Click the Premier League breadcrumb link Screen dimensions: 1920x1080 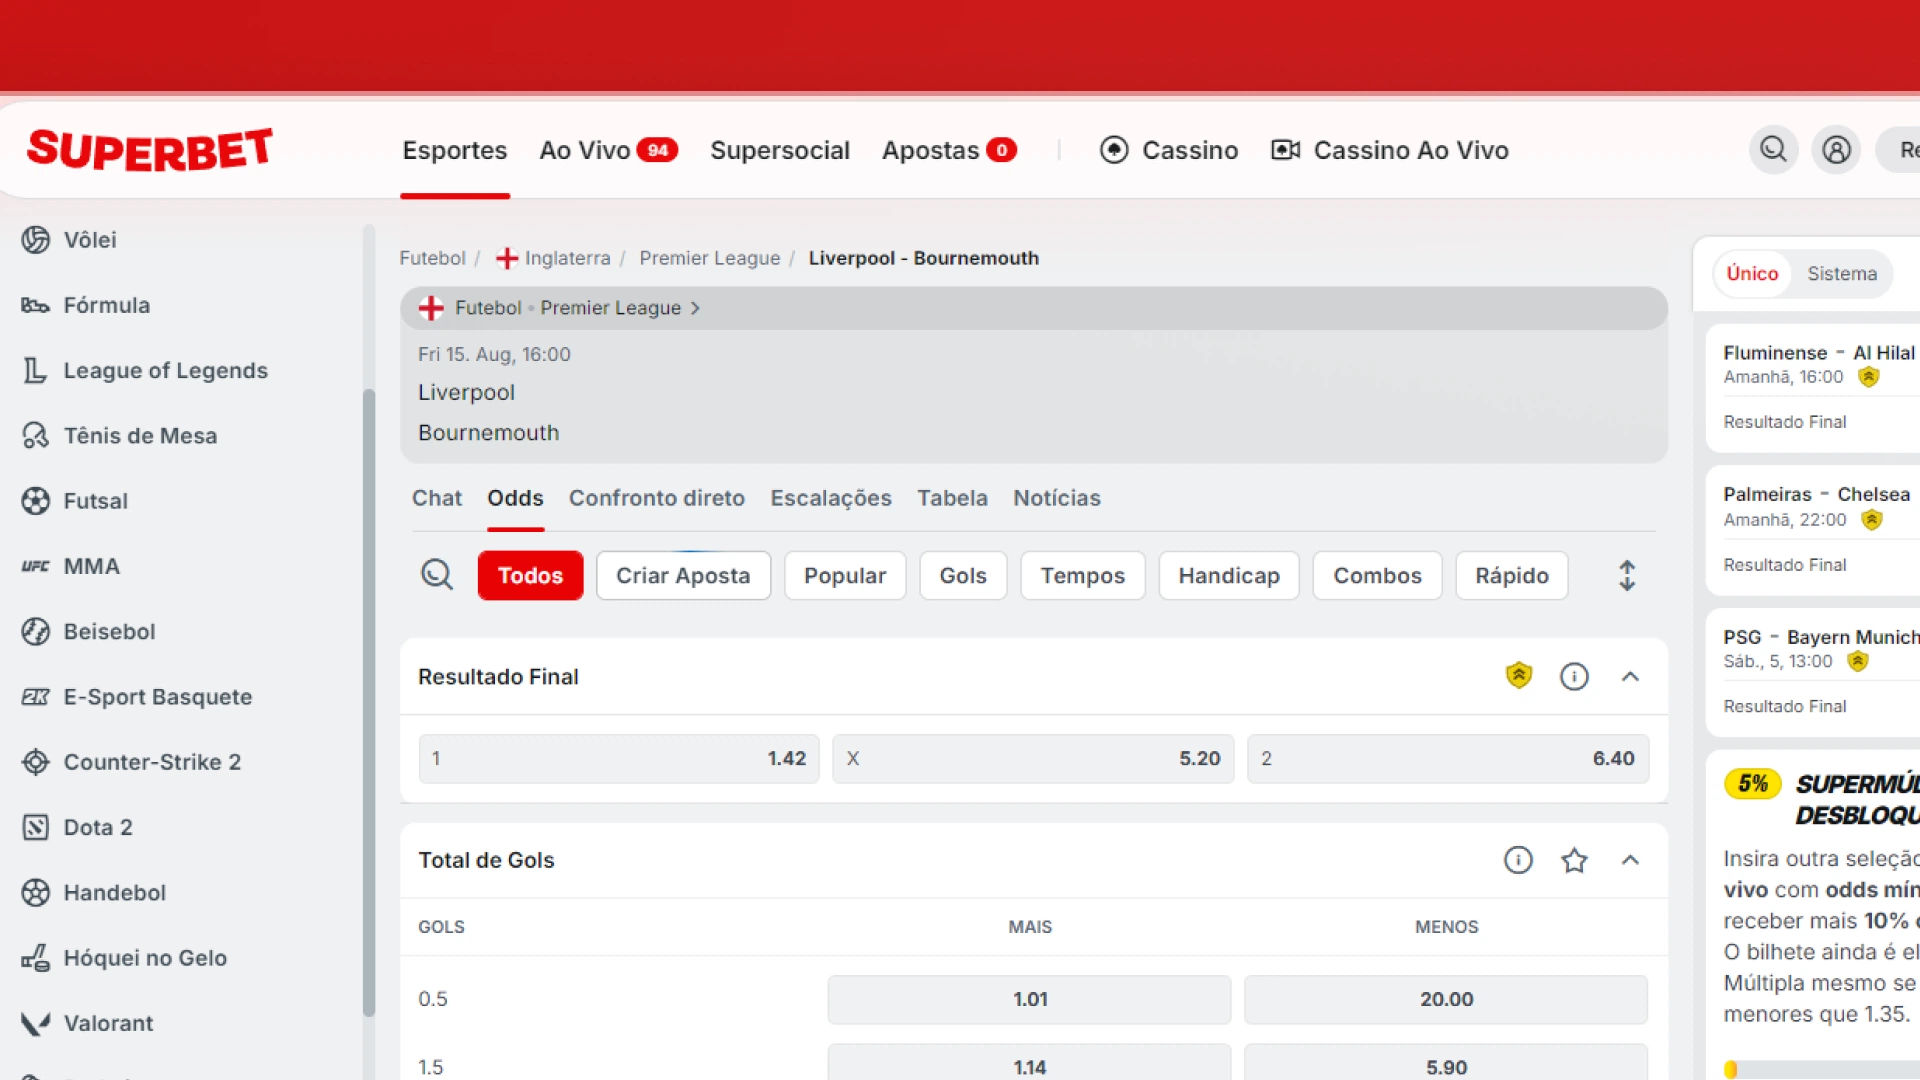click(x=710, y=258)
